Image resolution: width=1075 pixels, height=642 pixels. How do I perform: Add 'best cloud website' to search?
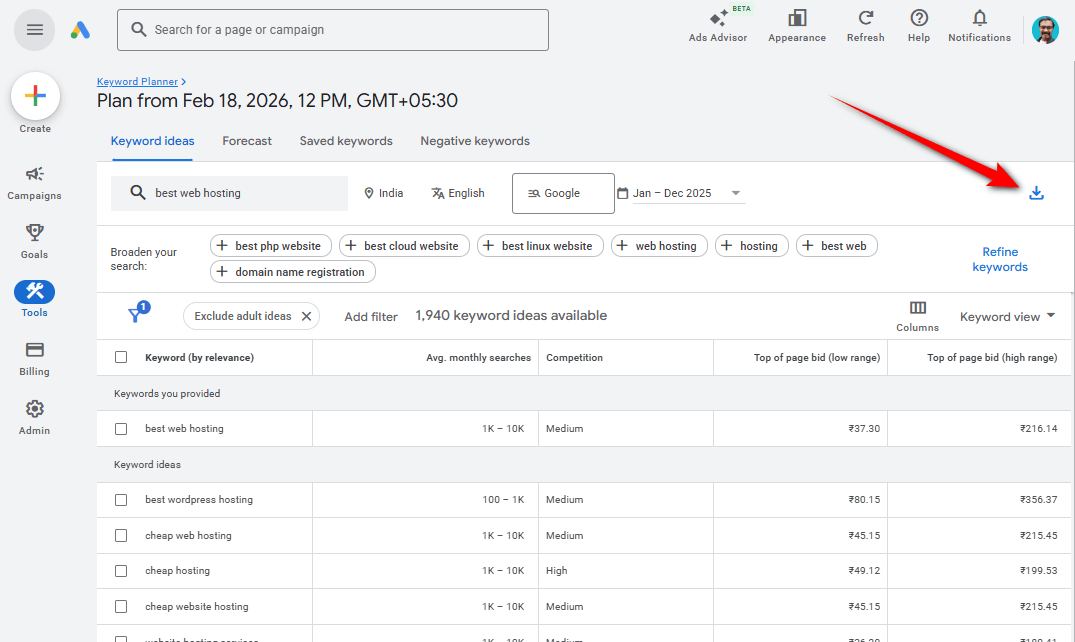click(x=404, y=246)
